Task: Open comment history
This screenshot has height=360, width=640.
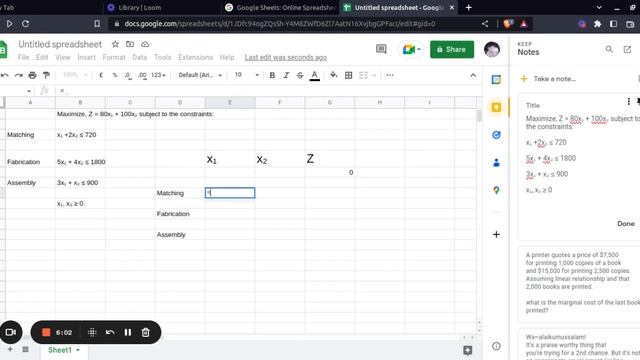Action: tap(381, 49)
